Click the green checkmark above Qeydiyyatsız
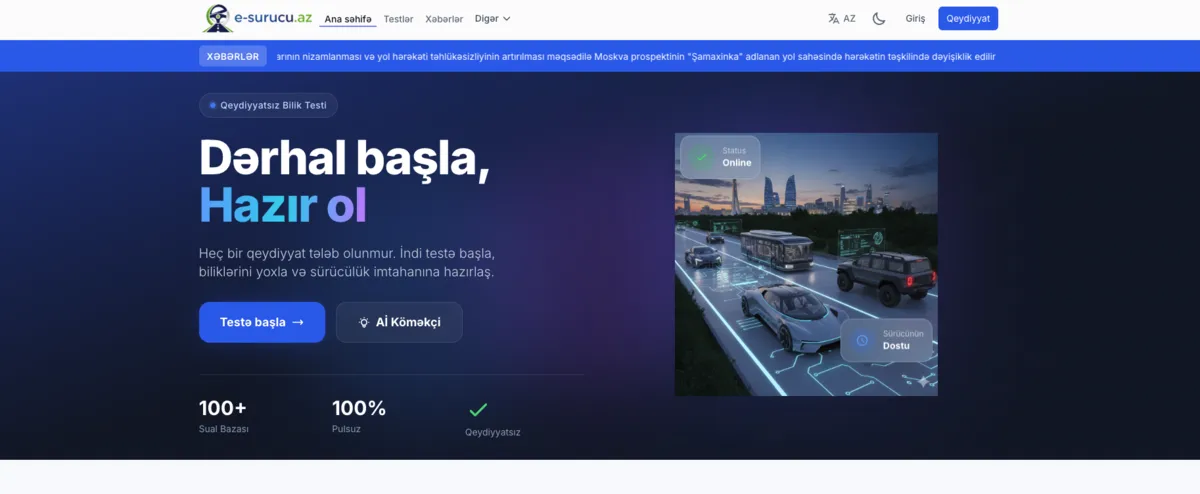Screen dimensions: 1200x494 479,409
